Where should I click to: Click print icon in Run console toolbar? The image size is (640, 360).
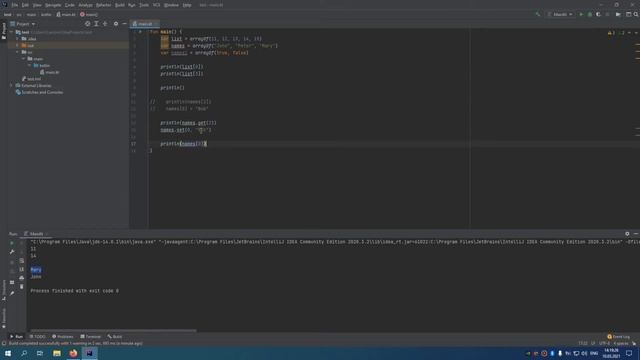[22, 278]
